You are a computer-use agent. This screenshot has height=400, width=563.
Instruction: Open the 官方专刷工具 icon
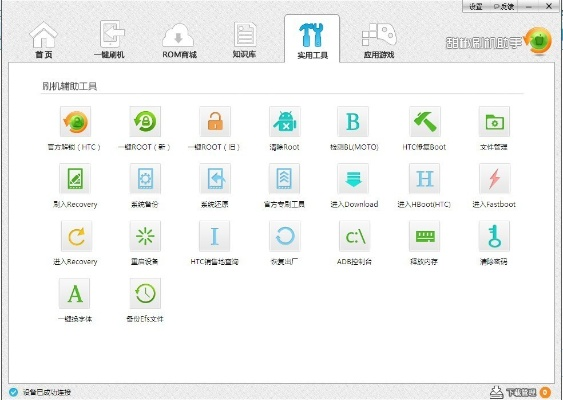click(x=285, y=179)
